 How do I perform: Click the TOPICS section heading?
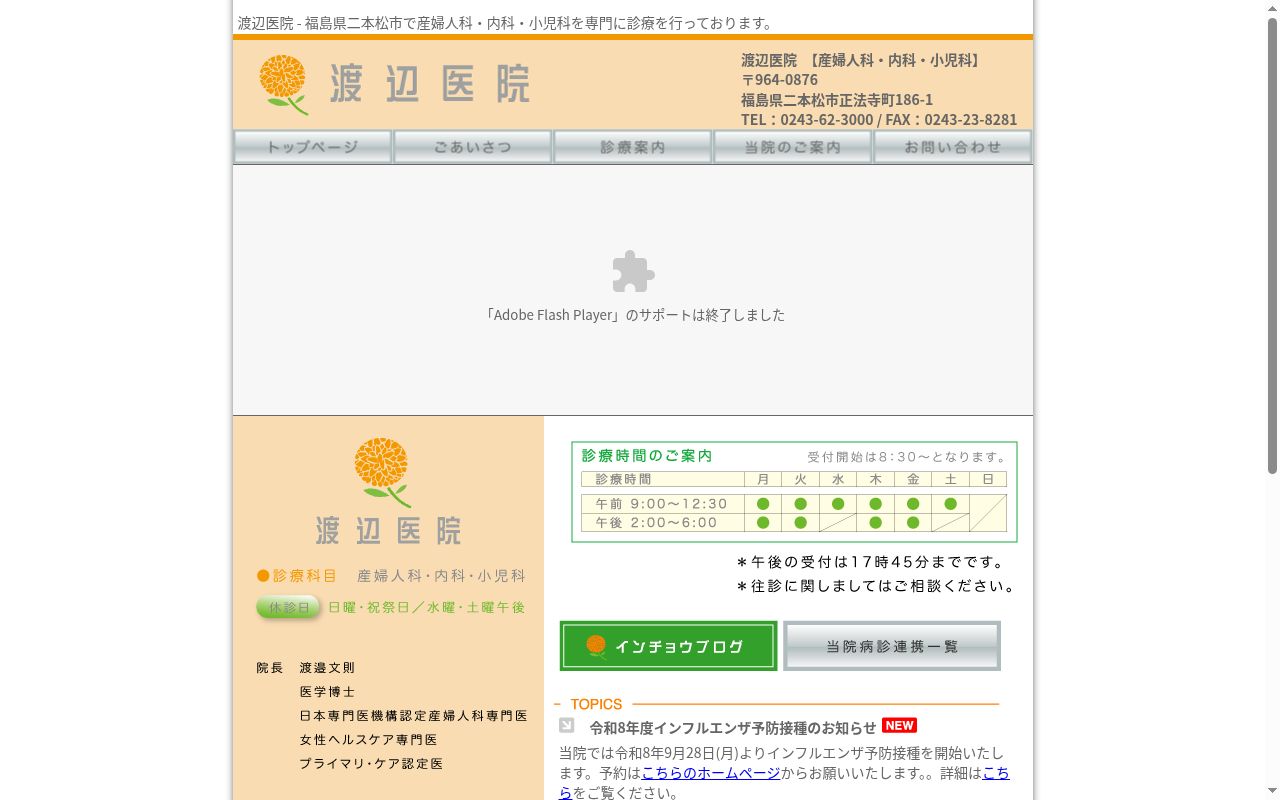pyautogui.click(x=596, y=704)
